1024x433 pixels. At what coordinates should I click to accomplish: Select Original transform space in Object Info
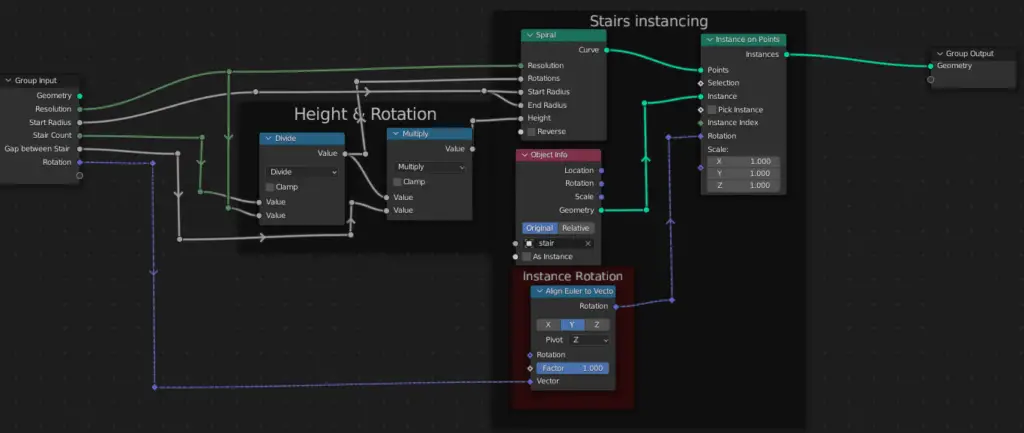point(540,228)
